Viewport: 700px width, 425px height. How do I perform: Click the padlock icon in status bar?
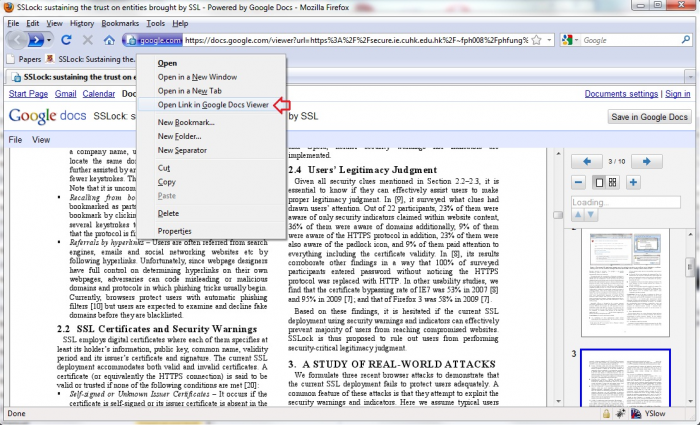point(607,414)
